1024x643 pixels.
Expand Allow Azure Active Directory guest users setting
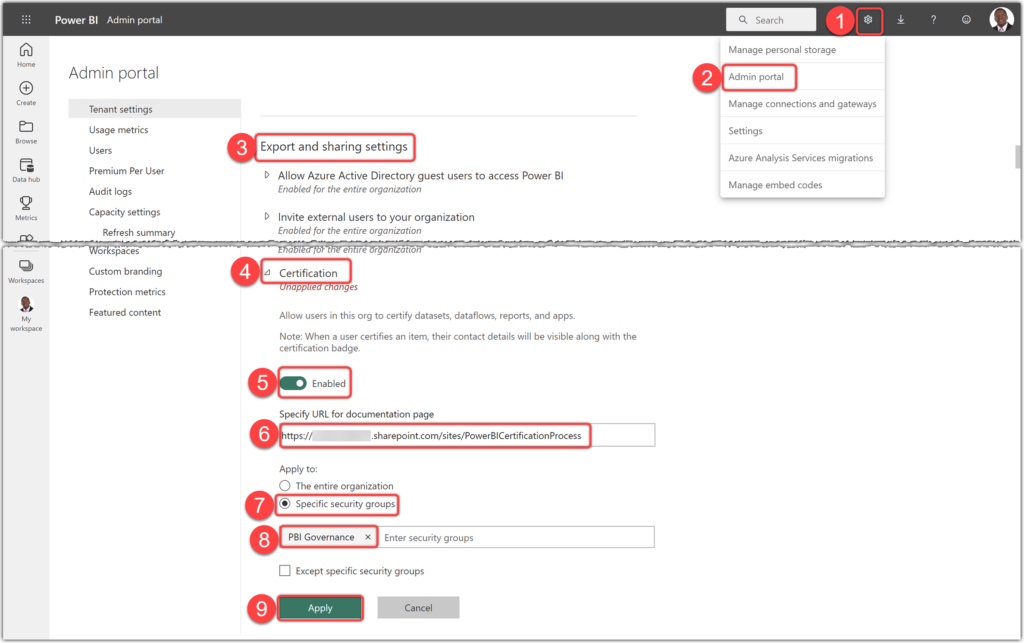coord(267,175)
